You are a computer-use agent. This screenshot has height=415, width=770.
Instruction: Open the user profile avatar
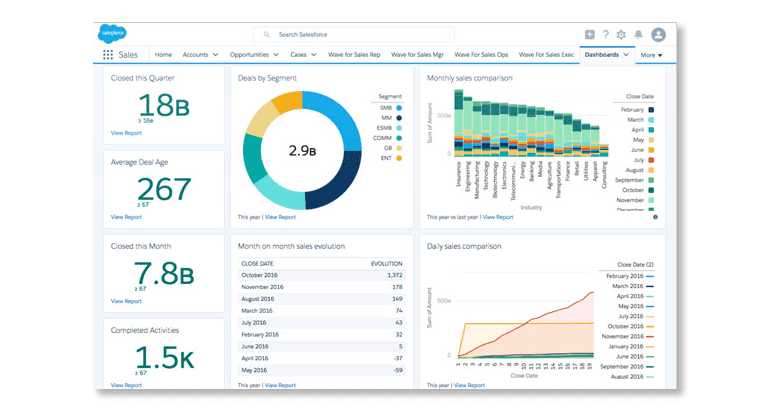coord(658,35)
